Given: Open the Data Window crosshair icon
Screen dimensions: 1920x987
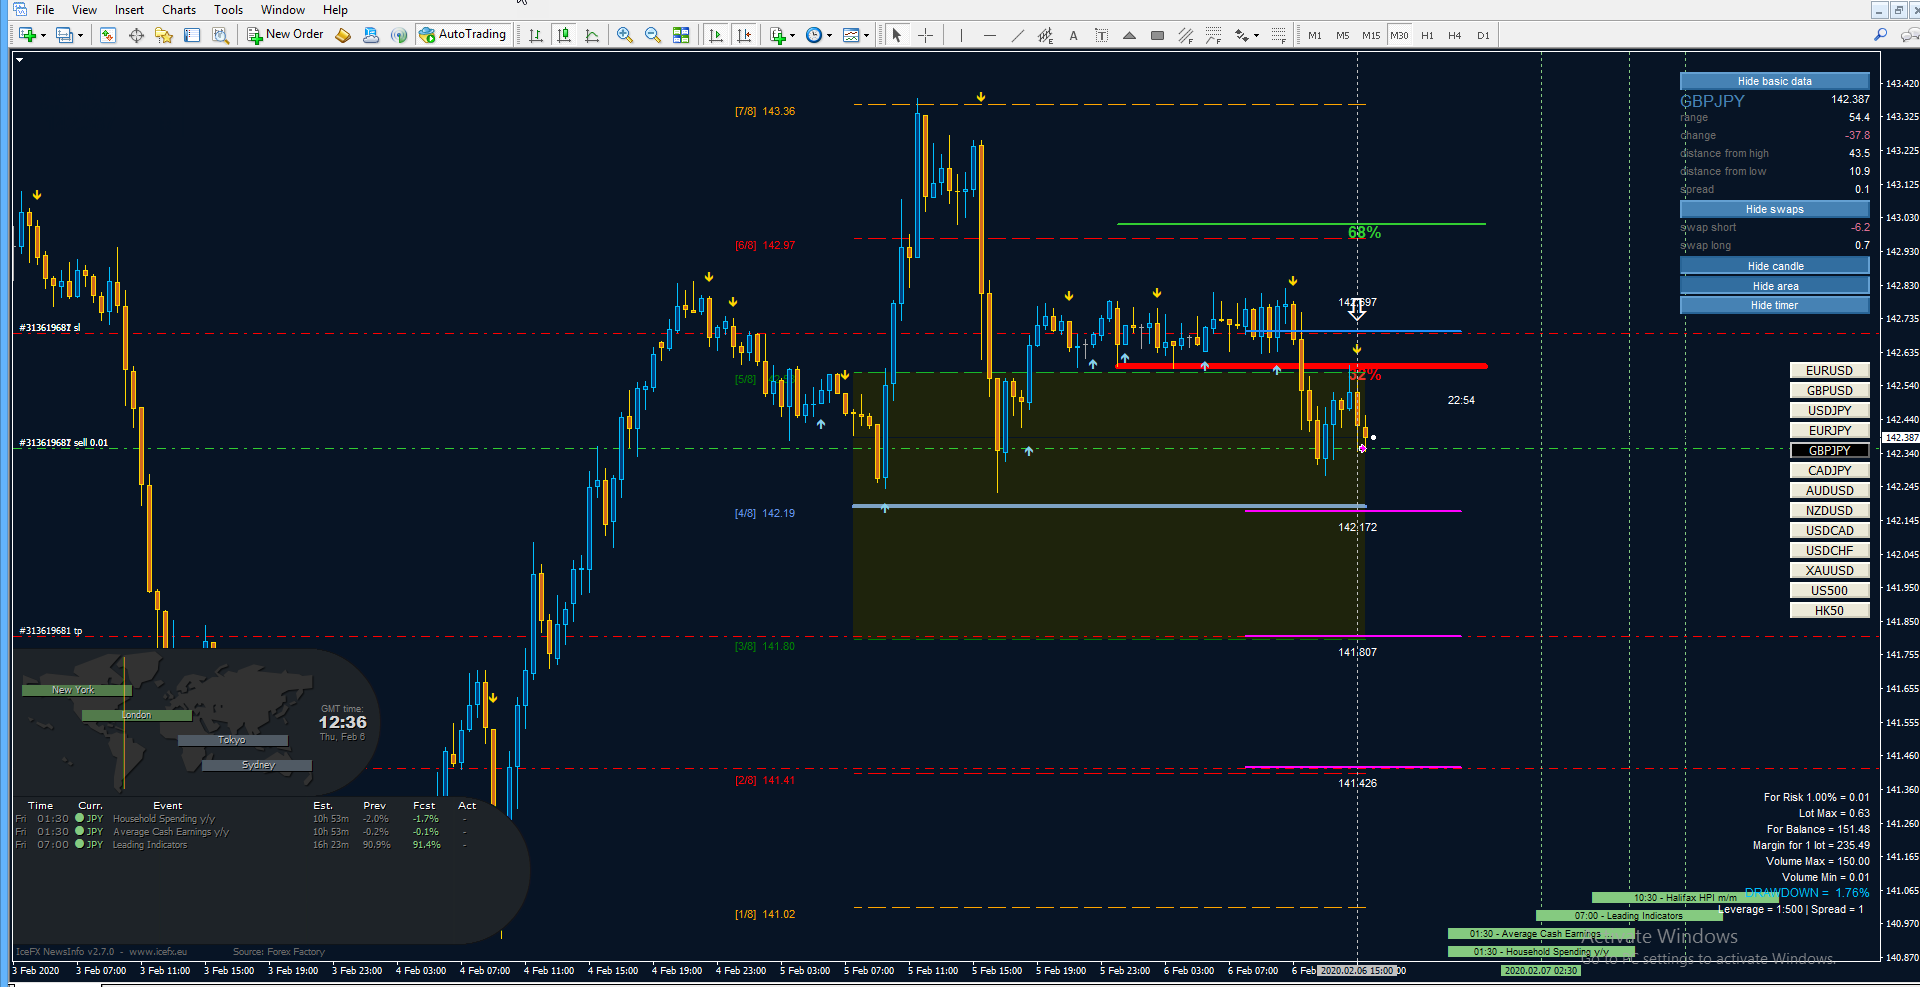Looking at the screenshot, I should pyautogui.click(x=136, y=35).
